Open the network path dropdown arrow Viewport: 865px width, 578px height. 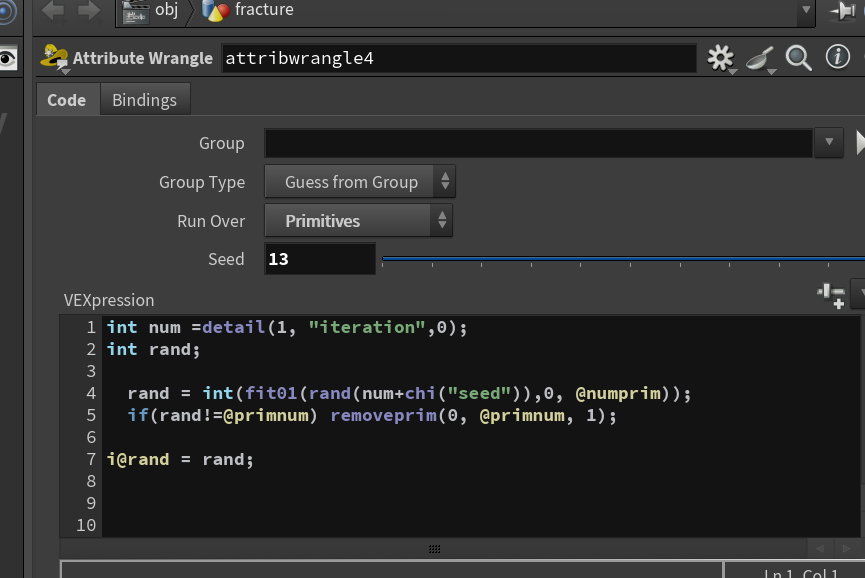(x=806, y=9)
